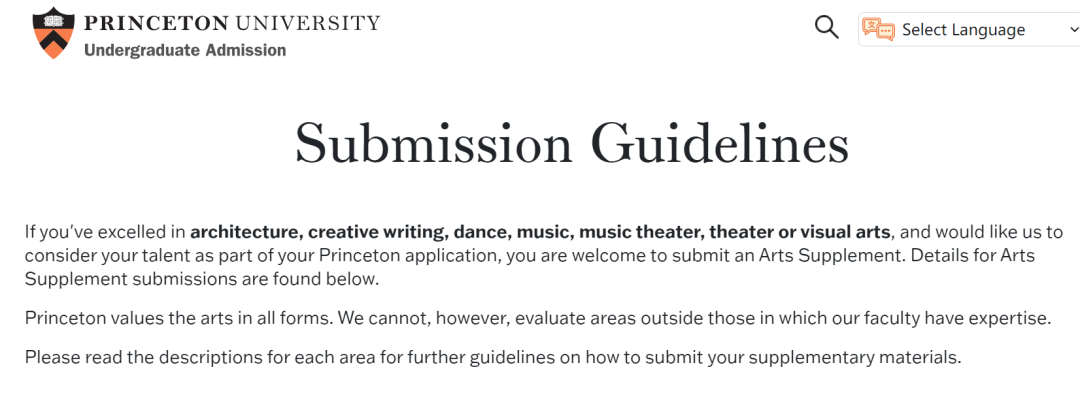Go to Princeton University wordmark link
Image resolution: width=1080 pixels, height=397 pixels.
[x=231, y=23]
